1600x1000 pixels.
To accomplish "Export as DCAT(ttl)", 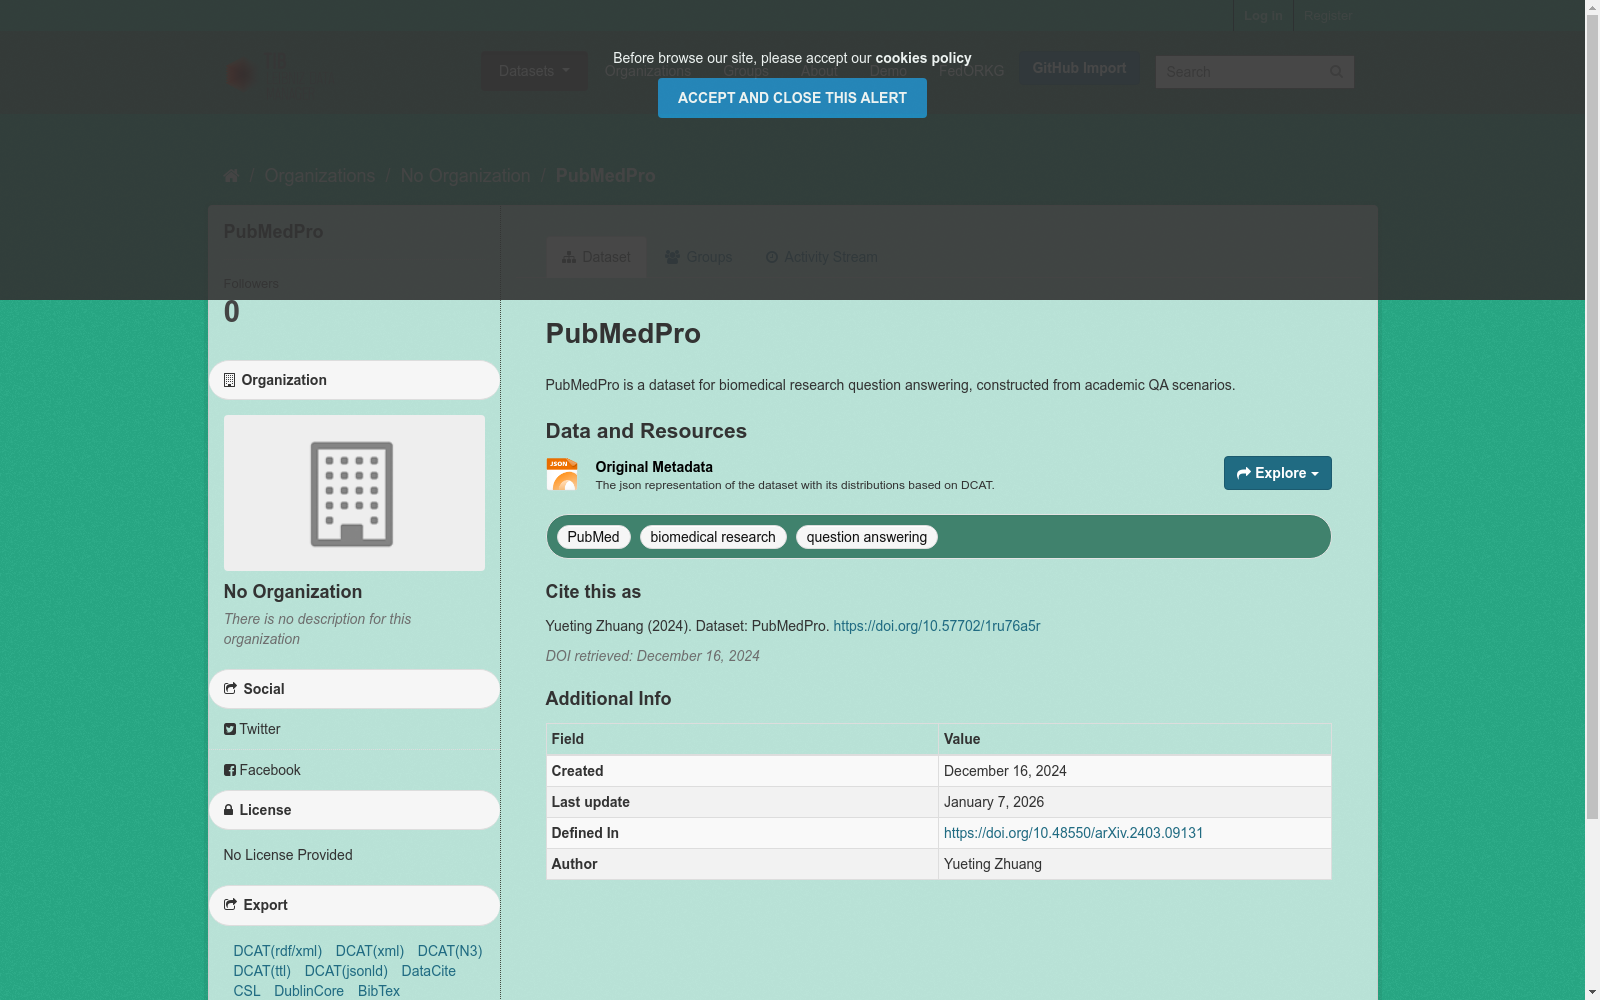I will (262, 971).
